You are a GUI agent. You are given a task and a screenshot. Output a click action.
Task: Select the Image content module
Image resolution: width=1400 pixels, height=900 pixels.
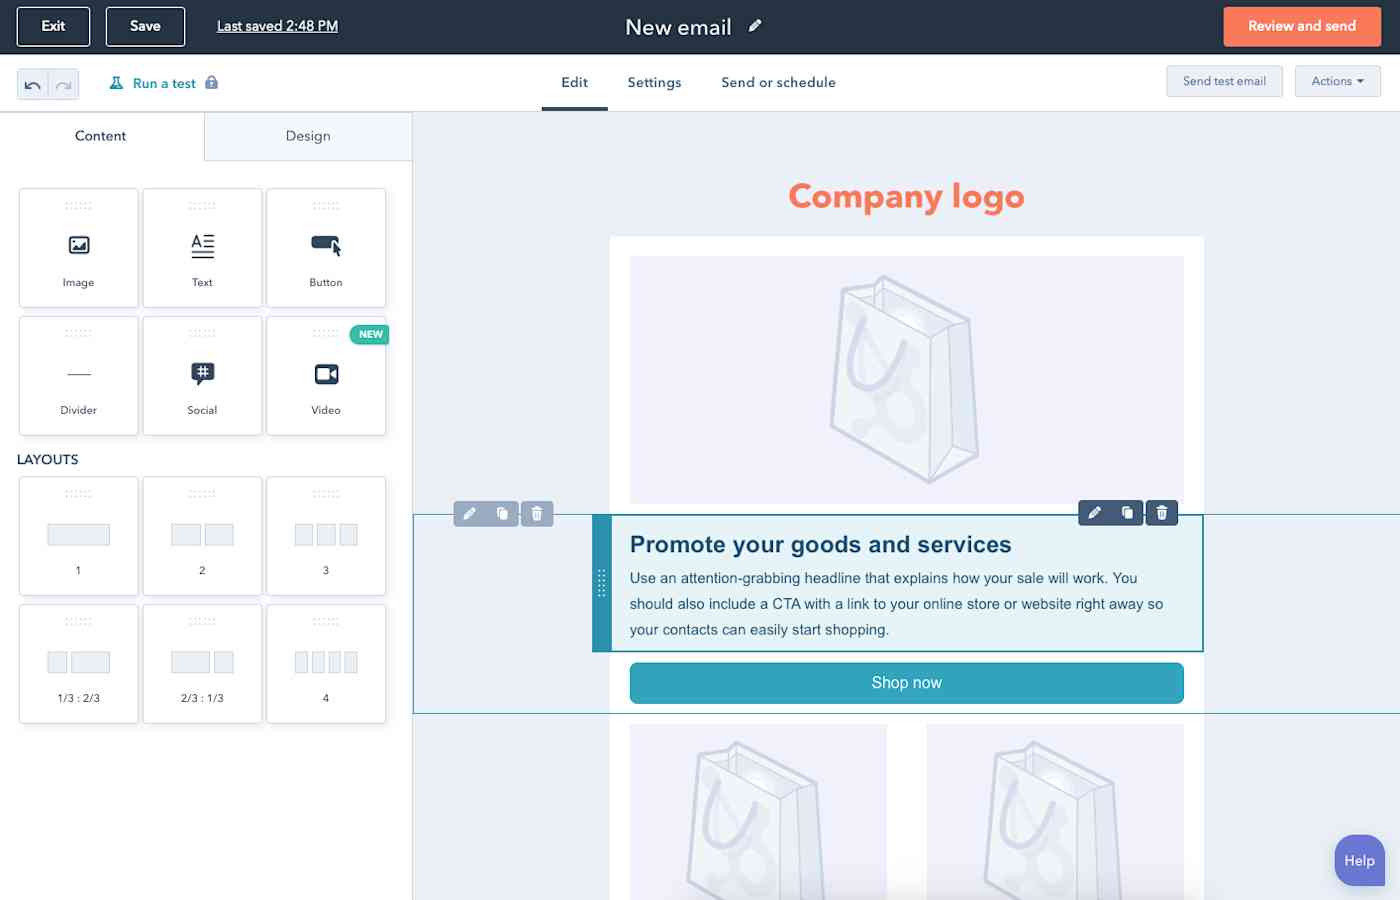[x=79, y=248]
